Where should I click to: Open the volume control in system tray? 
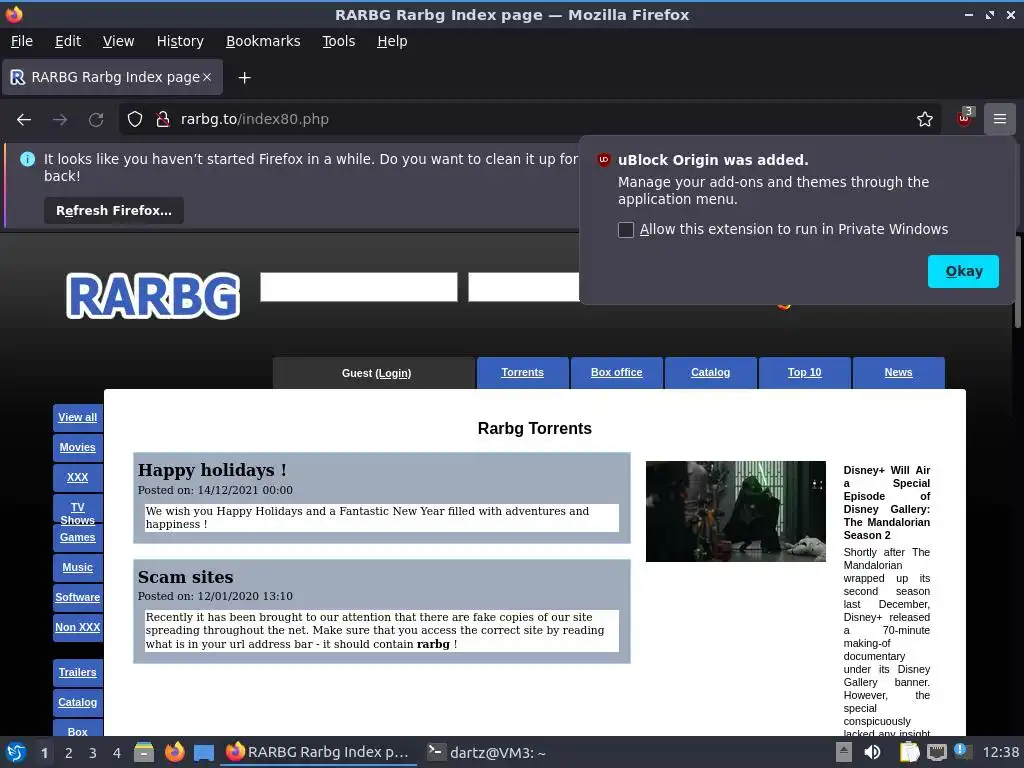pos(872,752)
